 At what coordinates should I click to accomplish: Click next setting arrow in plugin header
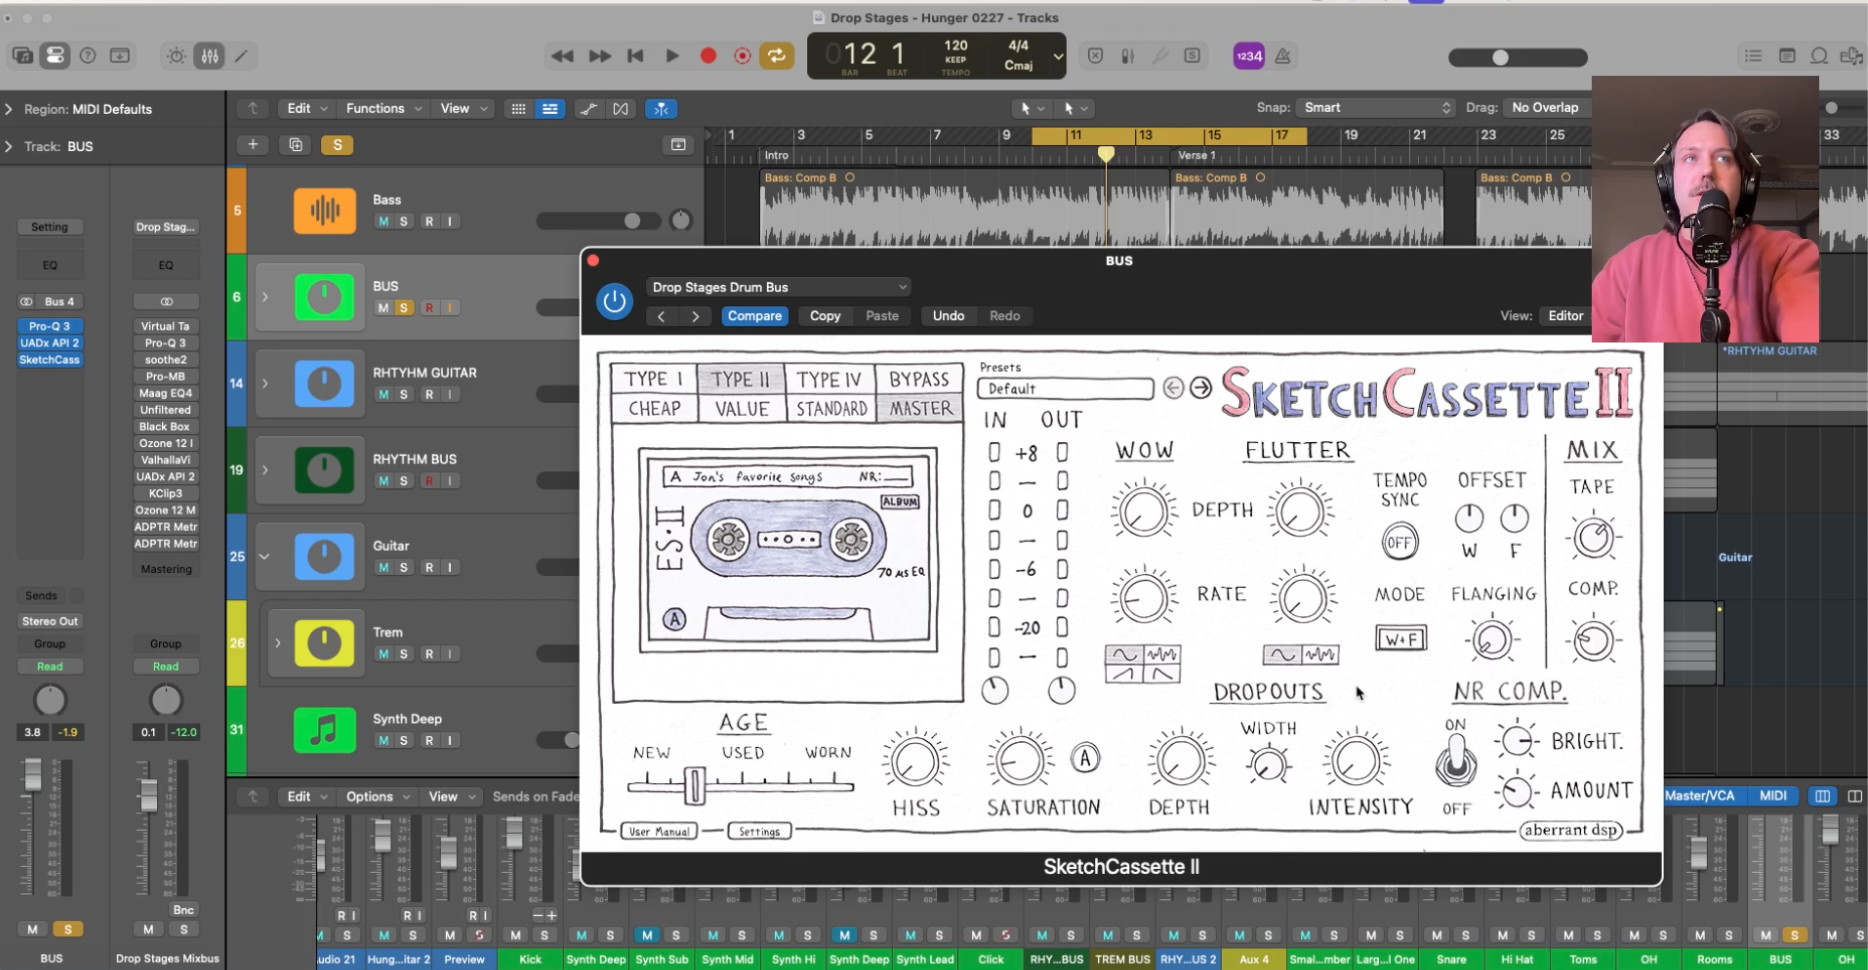tap(696, 316)
